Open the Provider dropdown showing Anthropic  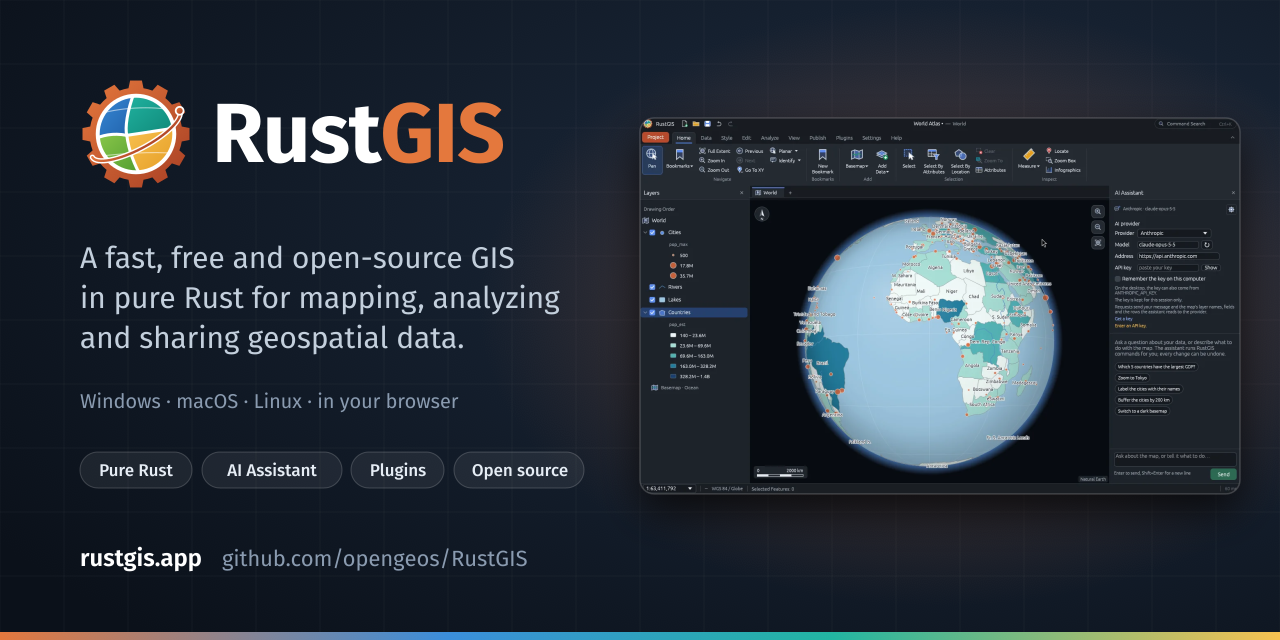(x=1174, y=233)
